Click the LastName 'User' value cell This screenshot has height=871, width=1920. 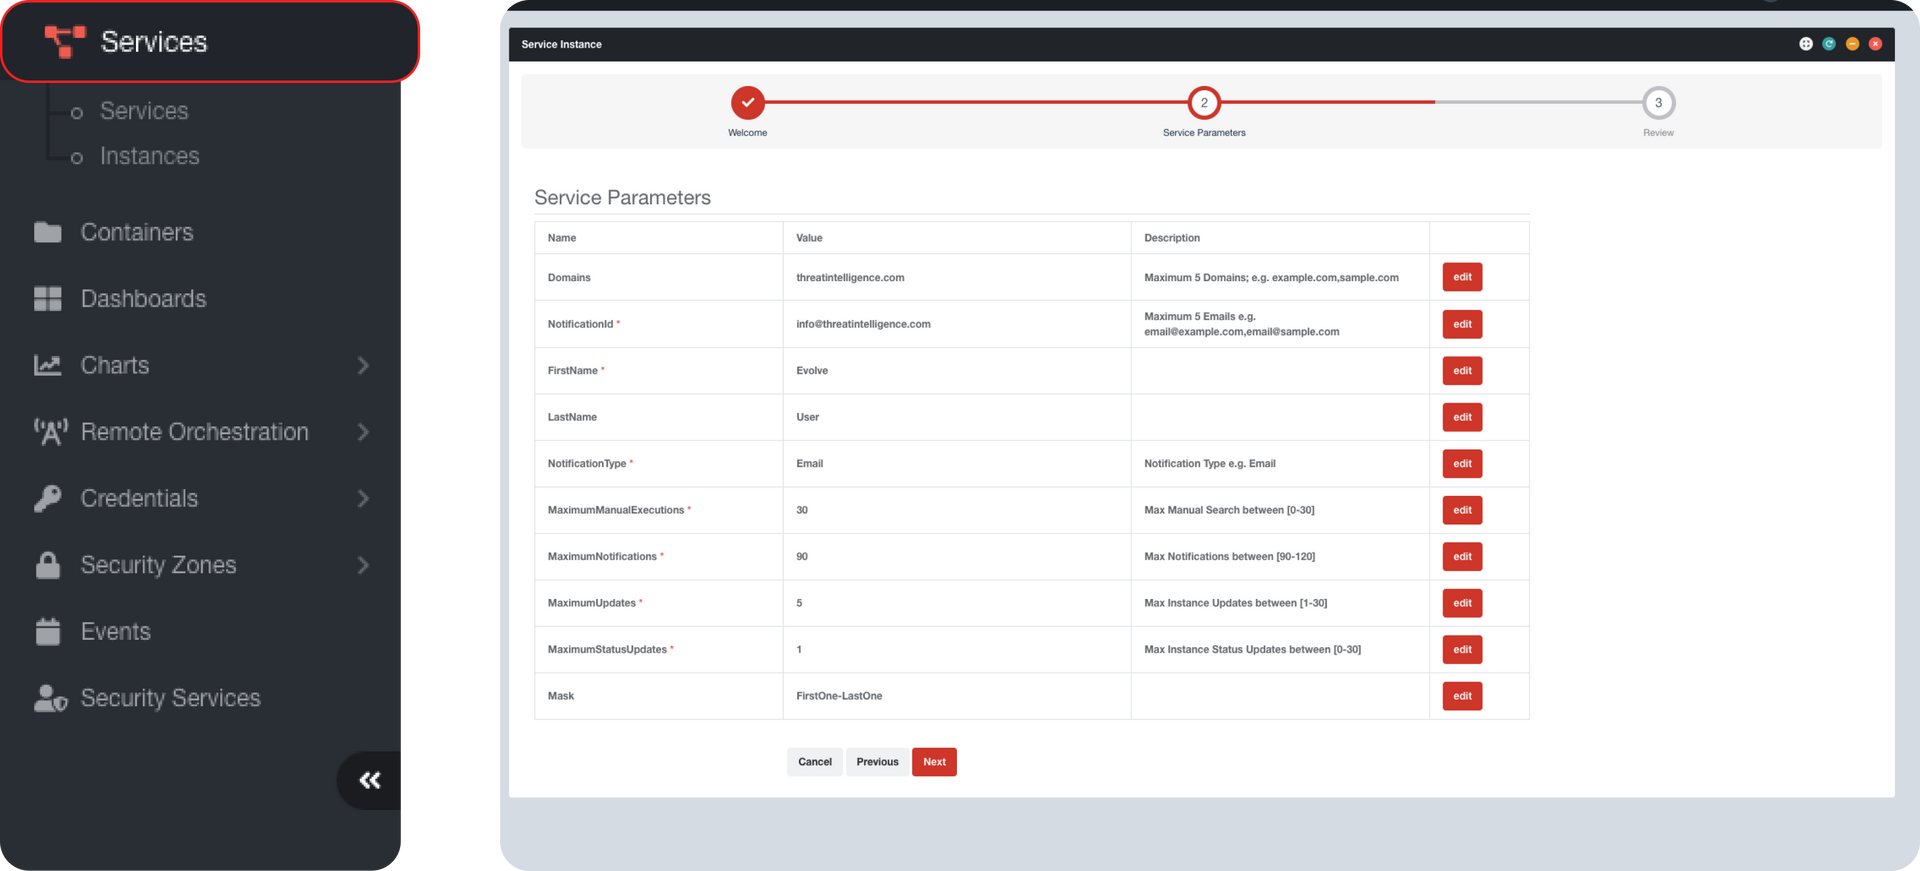point(957,417)
